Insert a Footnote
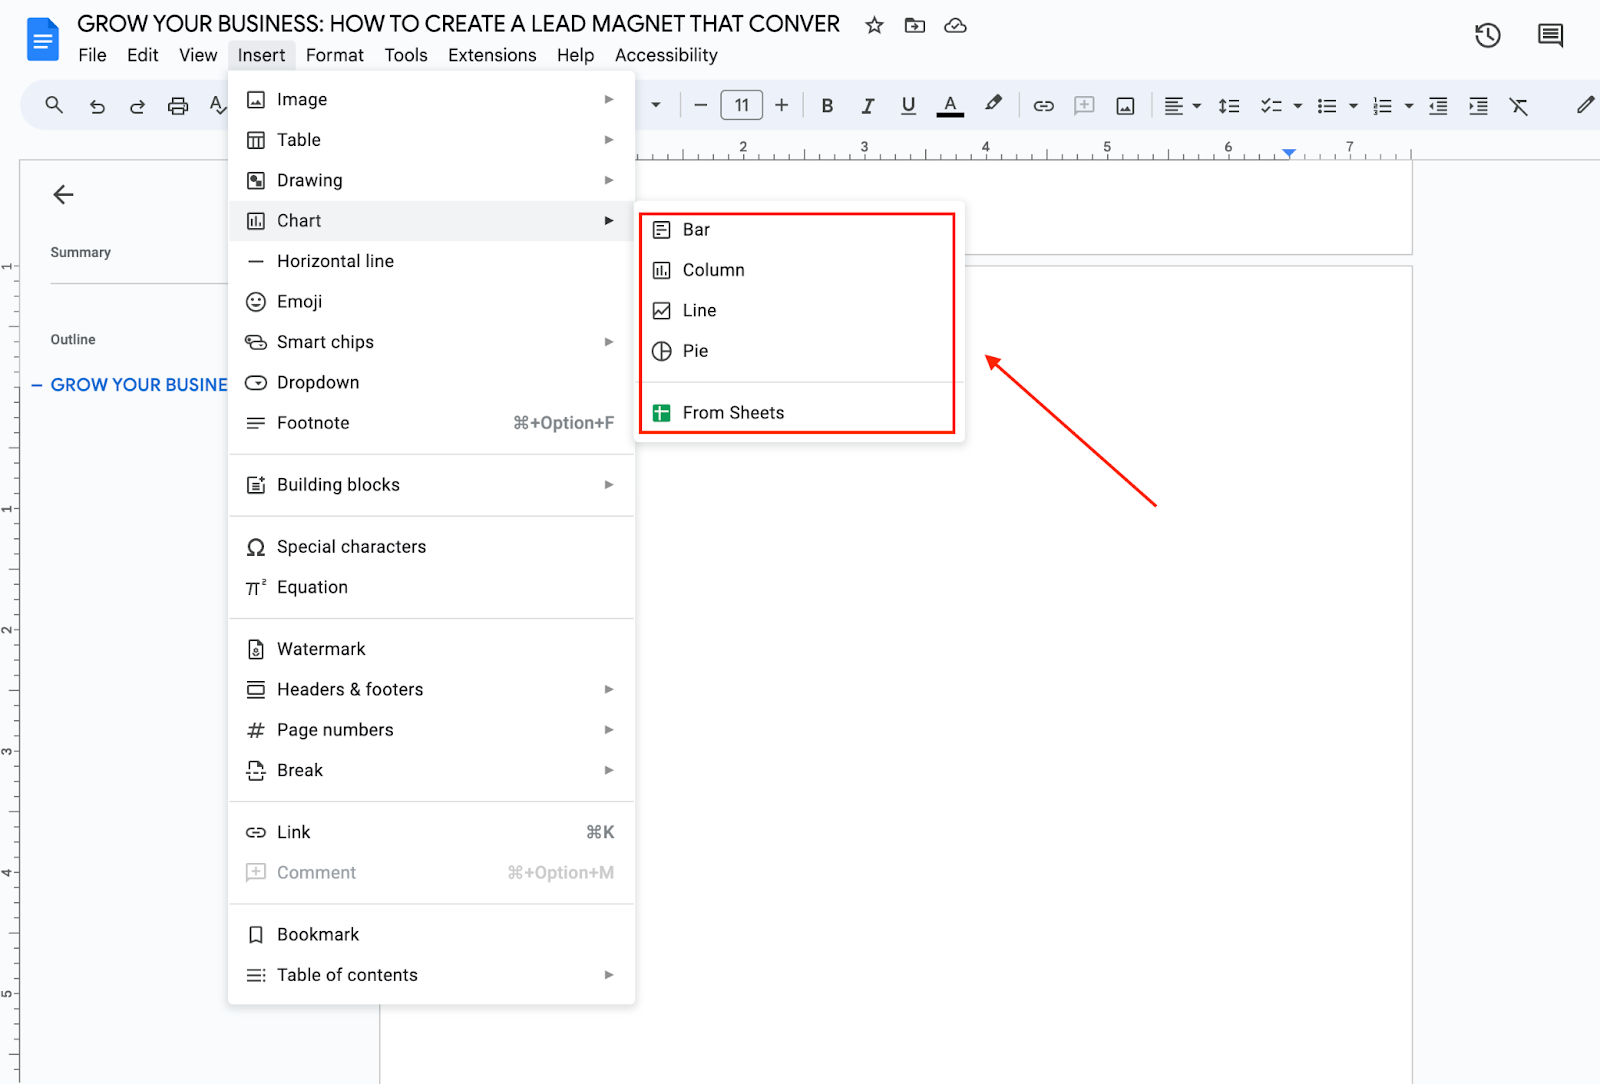This screenshot has width=1600, height=1084. point(431,423)
